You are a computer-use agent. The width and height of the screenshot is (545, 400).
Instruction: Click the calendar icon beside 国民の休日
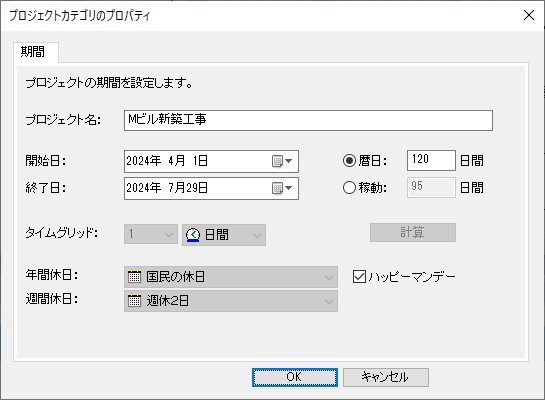[x=134, y=277]
